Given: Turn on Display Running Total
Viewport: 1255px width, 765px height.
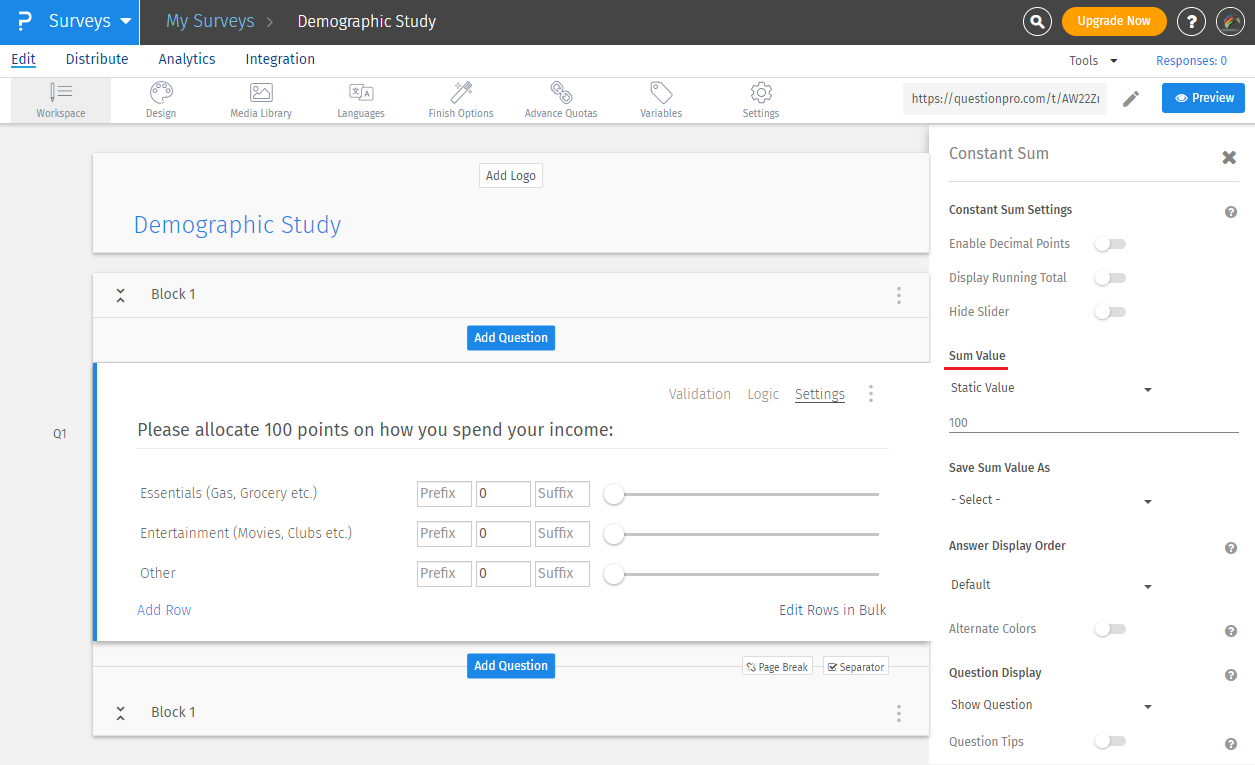Looking at the screenshot, I should [x=1110, y=277].
